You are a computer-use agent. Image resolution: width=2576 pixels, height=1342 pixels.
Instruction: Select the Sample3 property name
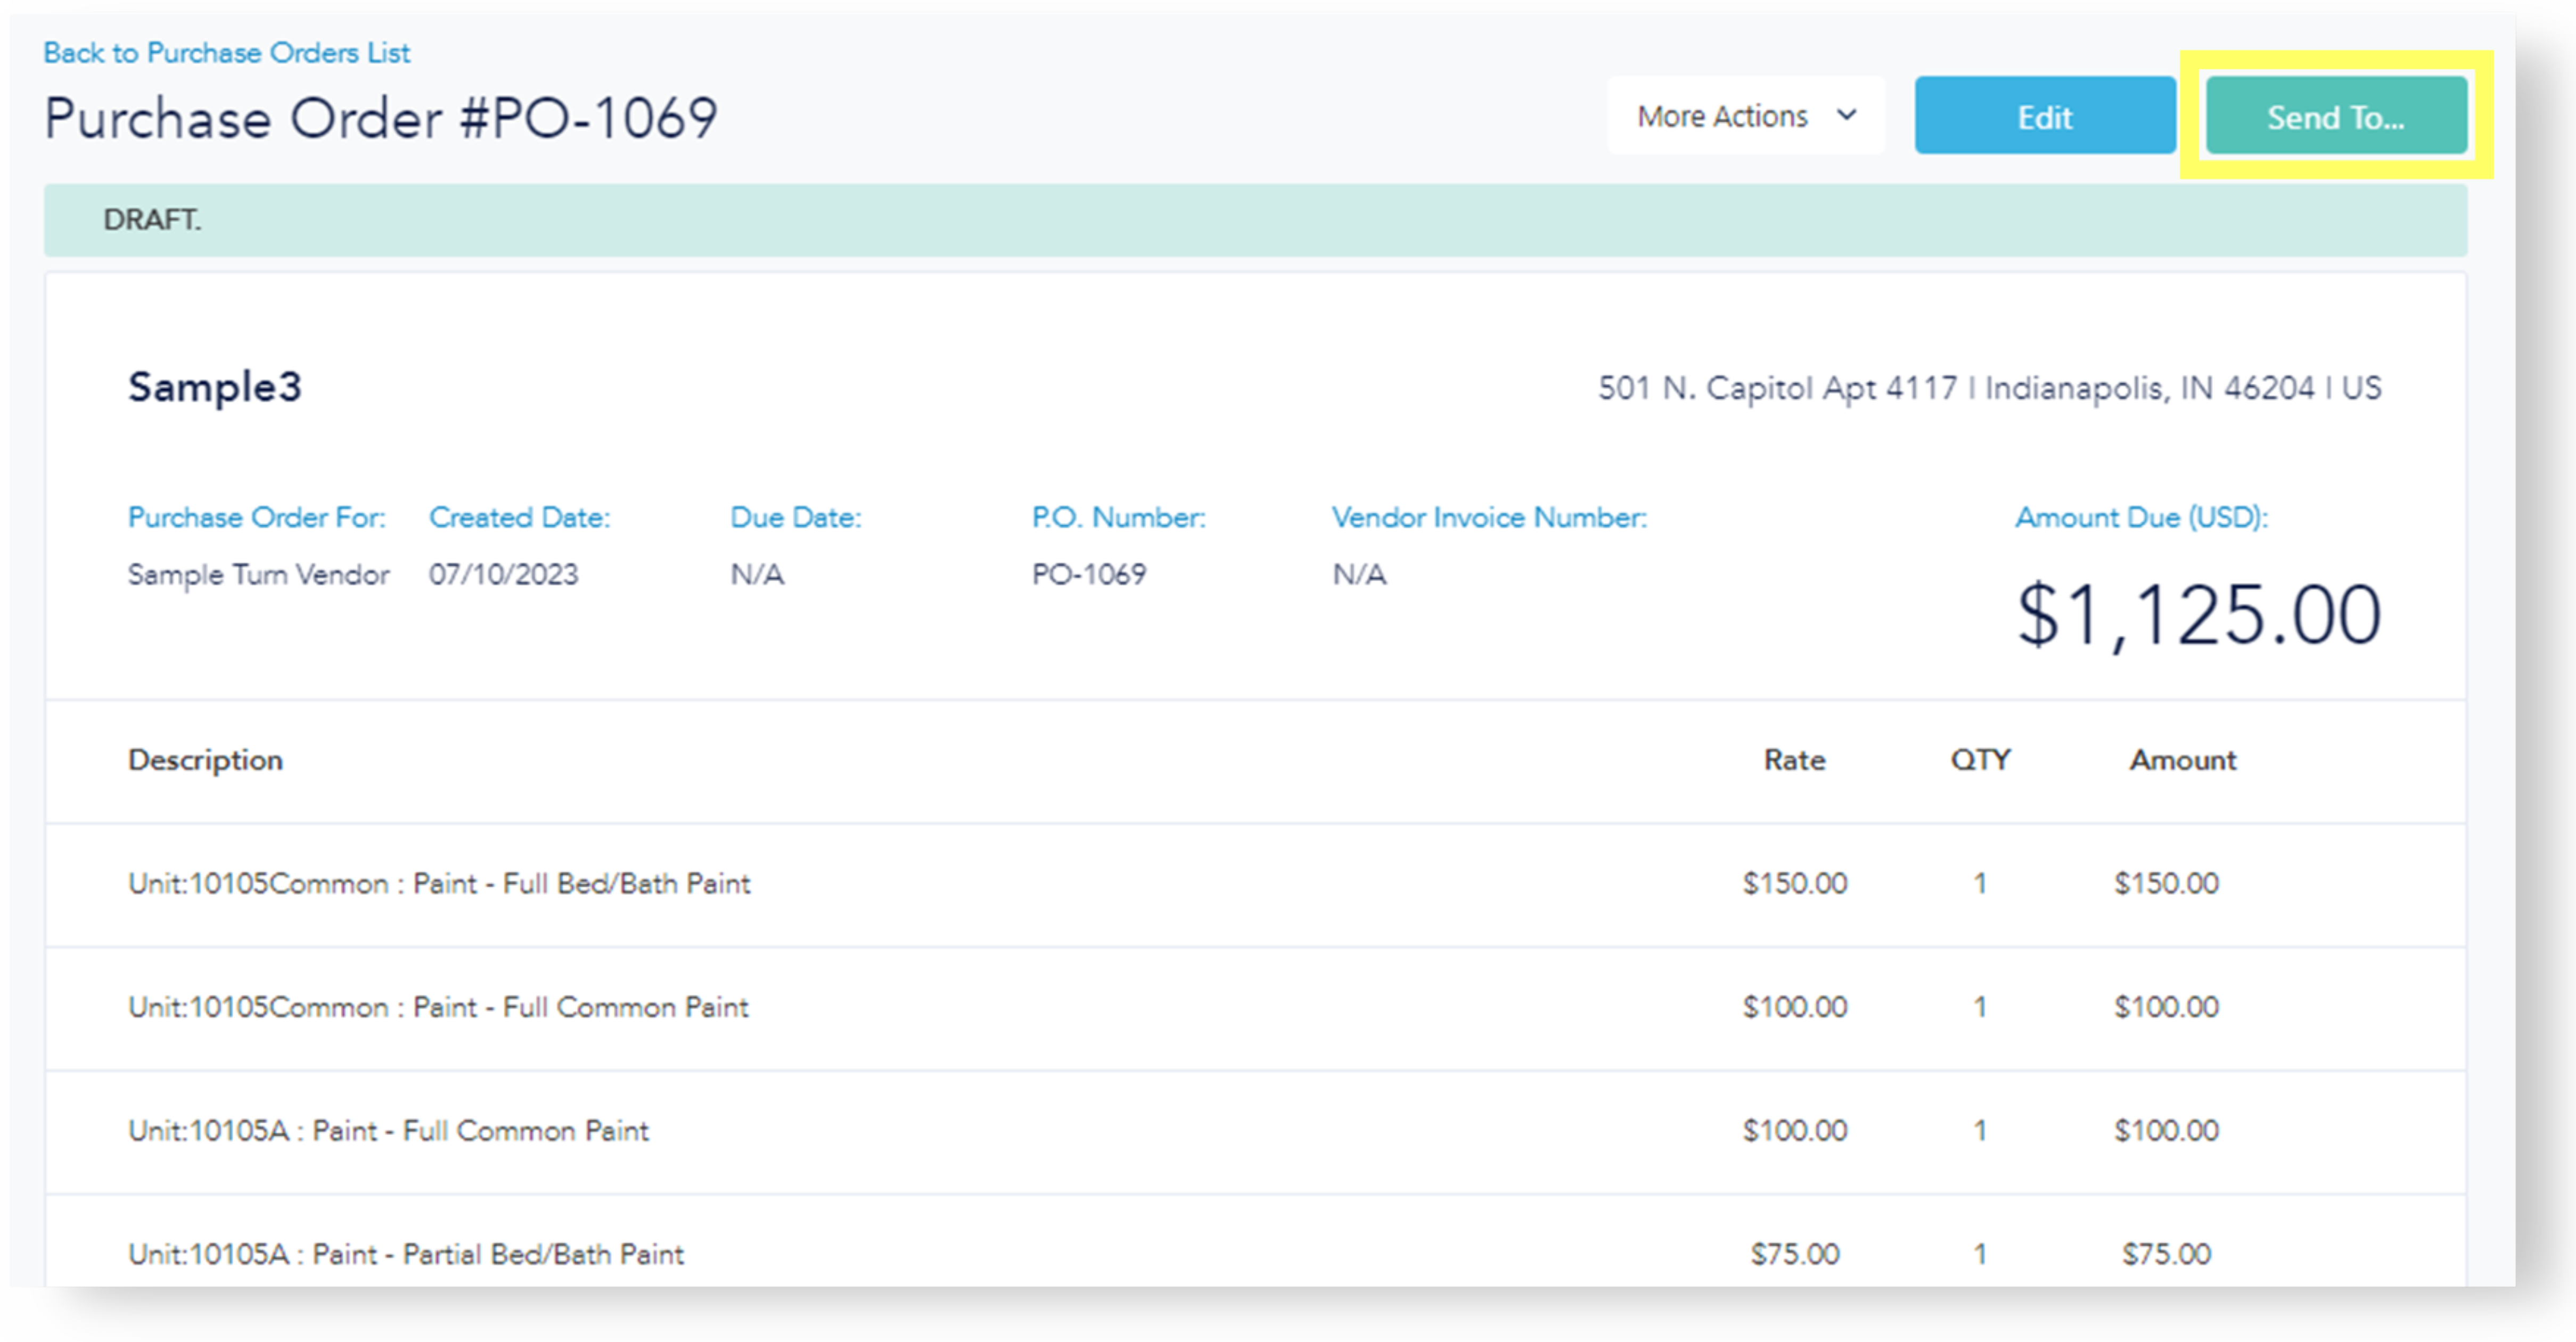[214, 387]
